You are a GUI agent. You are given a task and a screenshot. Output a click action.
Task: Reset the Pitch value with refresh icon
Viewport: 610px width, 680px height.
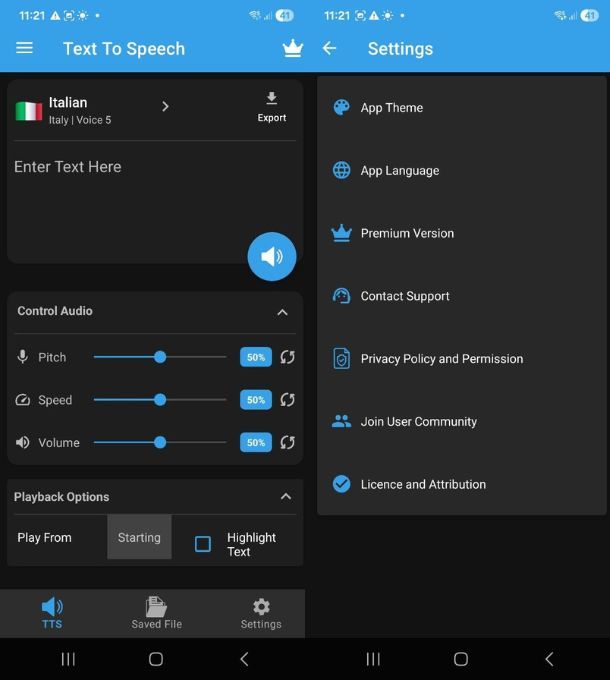tap(287, 357)
